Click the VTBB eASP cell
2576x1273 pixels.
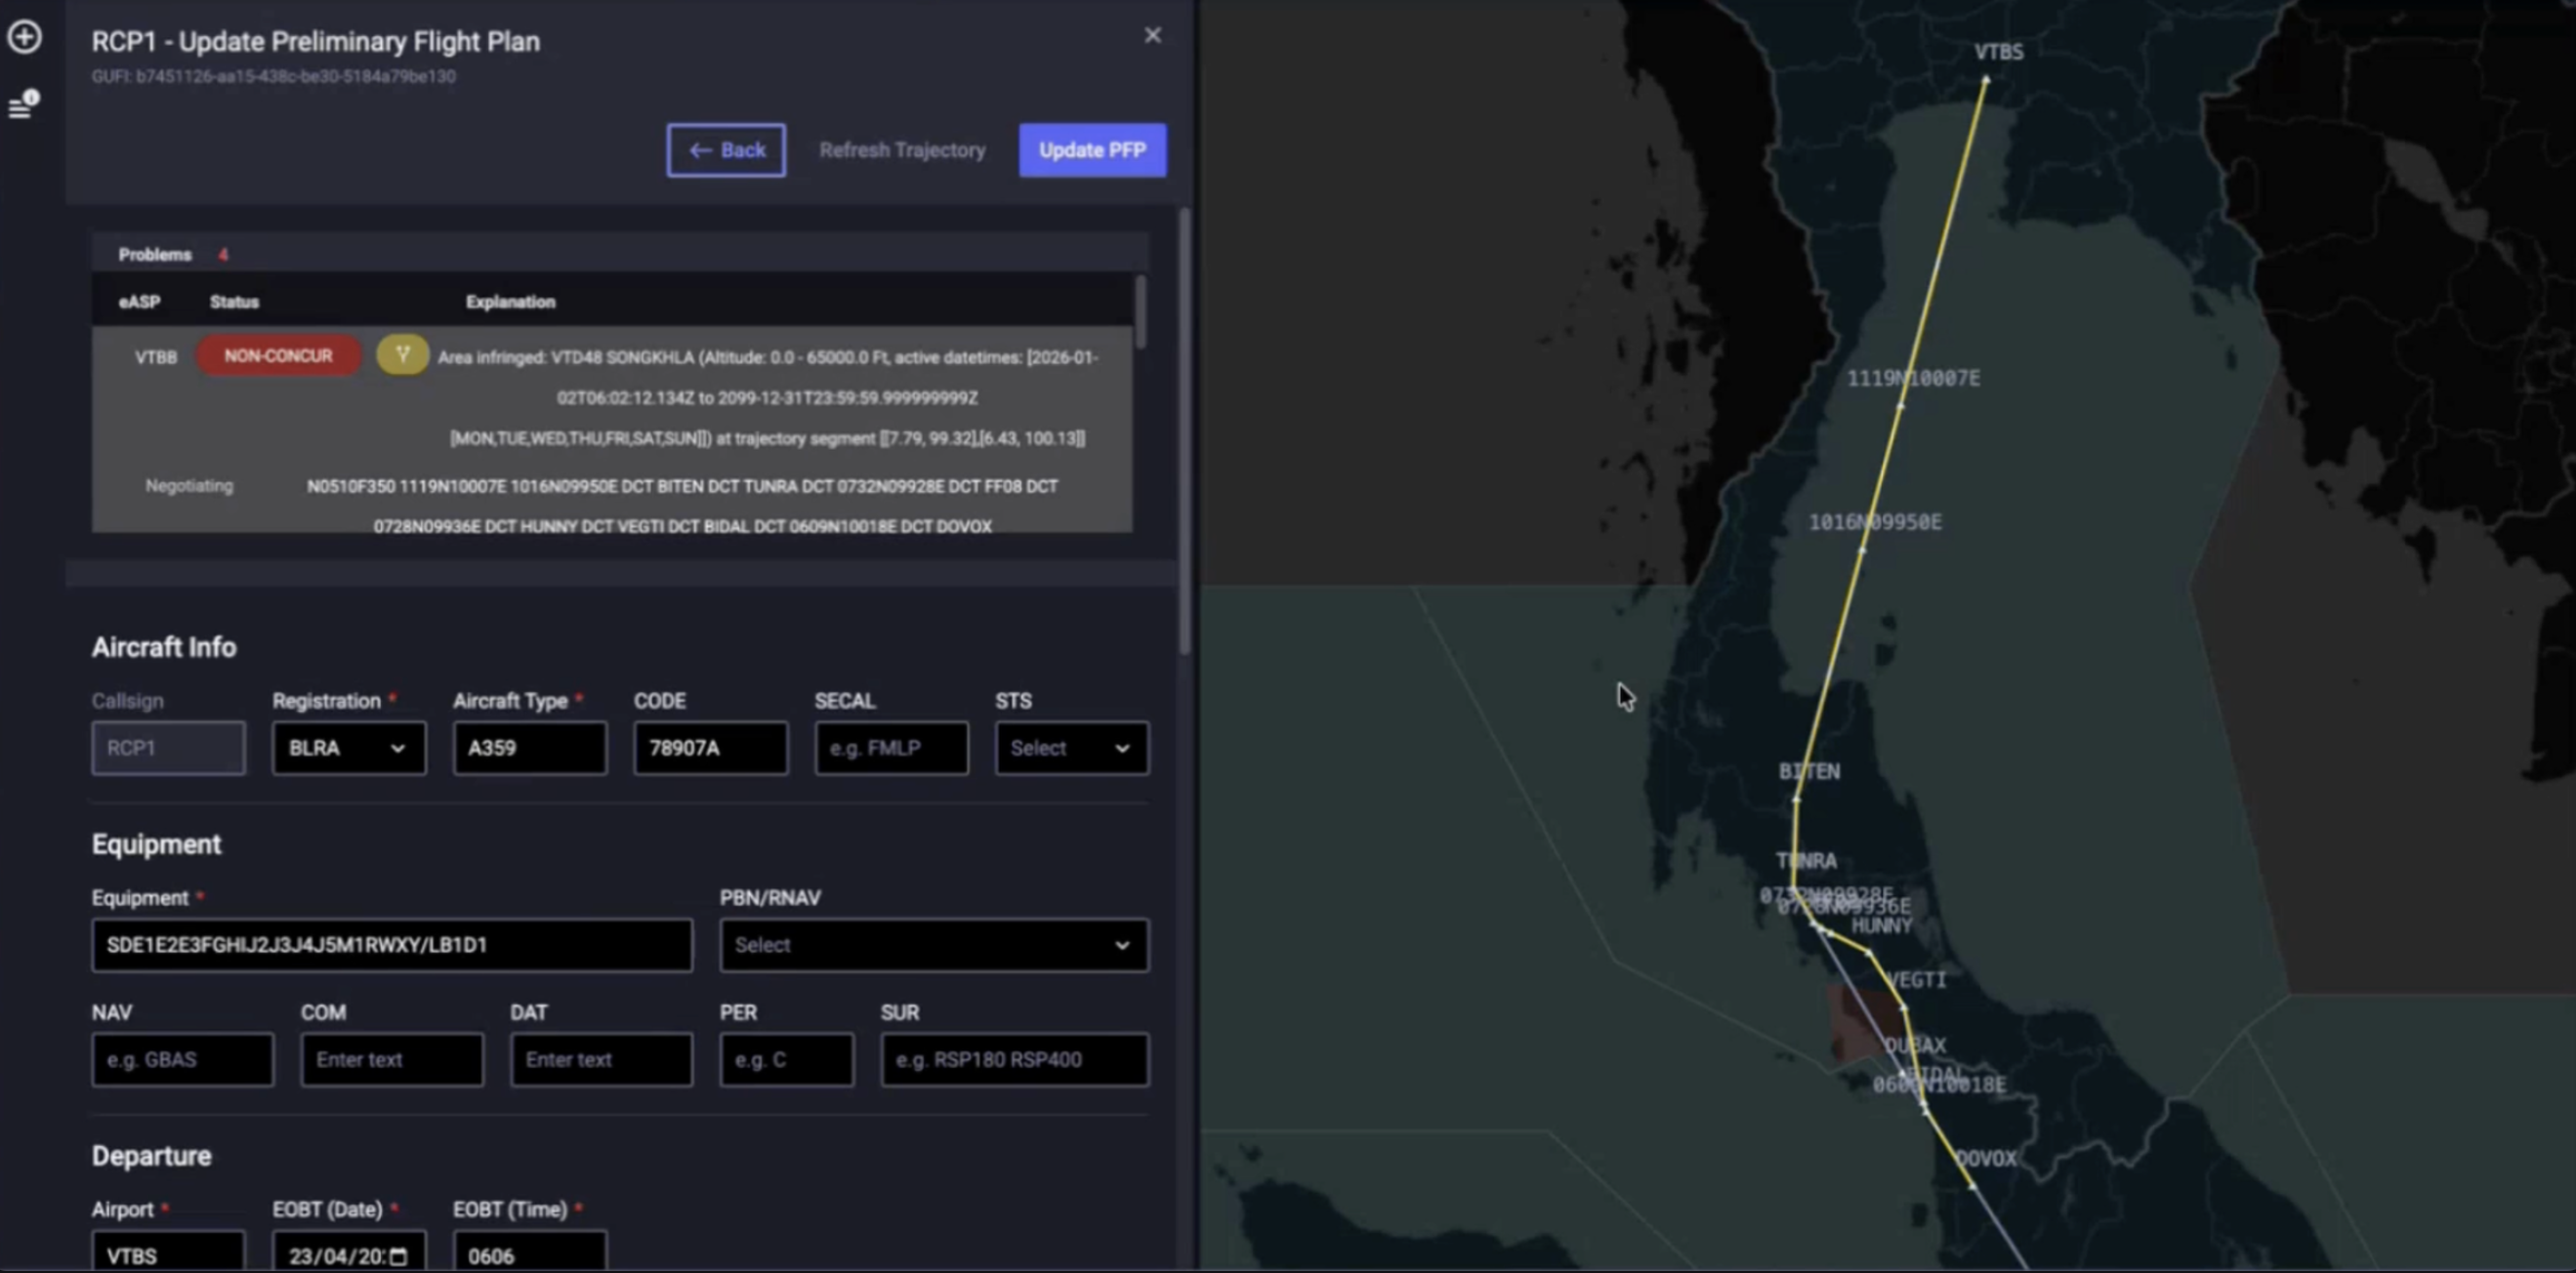tap(156, 357)
